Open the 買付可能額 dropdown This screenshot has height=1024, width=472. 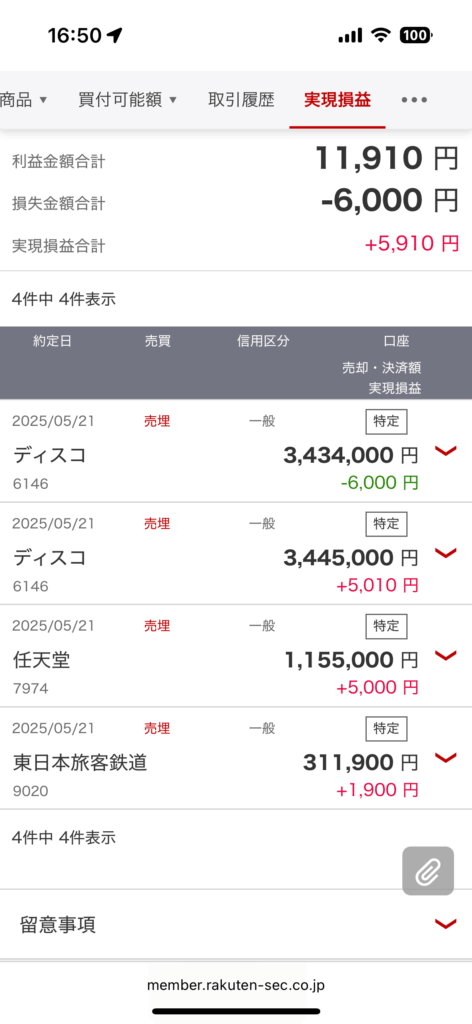point(127,100)
